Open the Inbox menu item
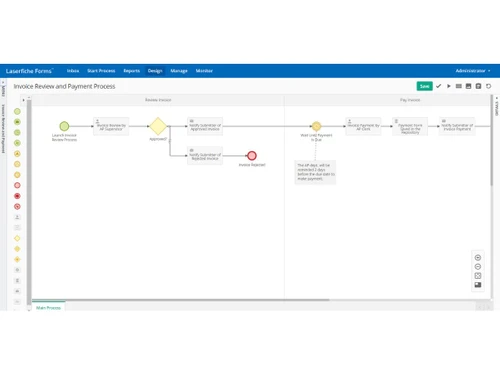This screenshot has height=375, width=500. pos(73,71)
